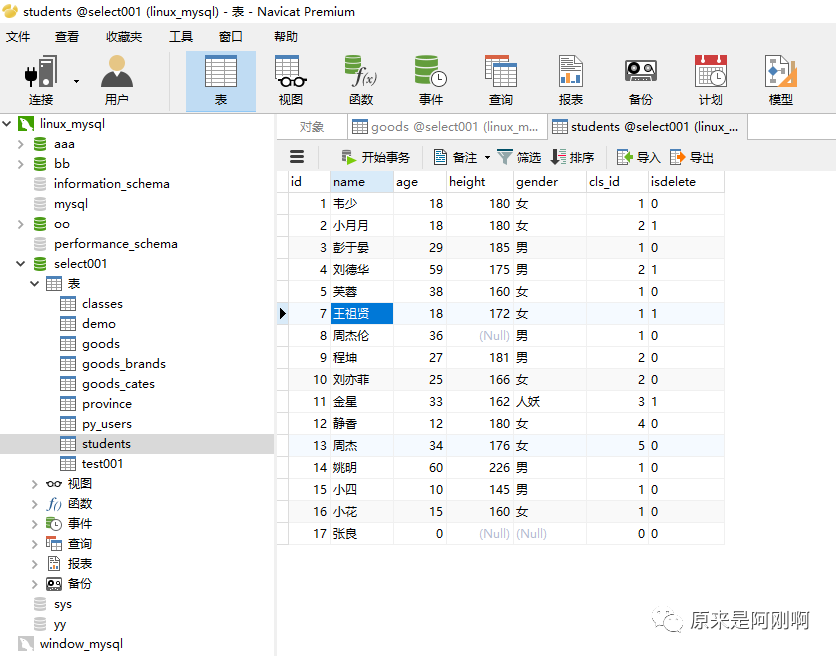The height and width of the screenshot is (656, 836).
Task: Click the 排序 (Sort) toolbar button
Action: tap(573, 157)
